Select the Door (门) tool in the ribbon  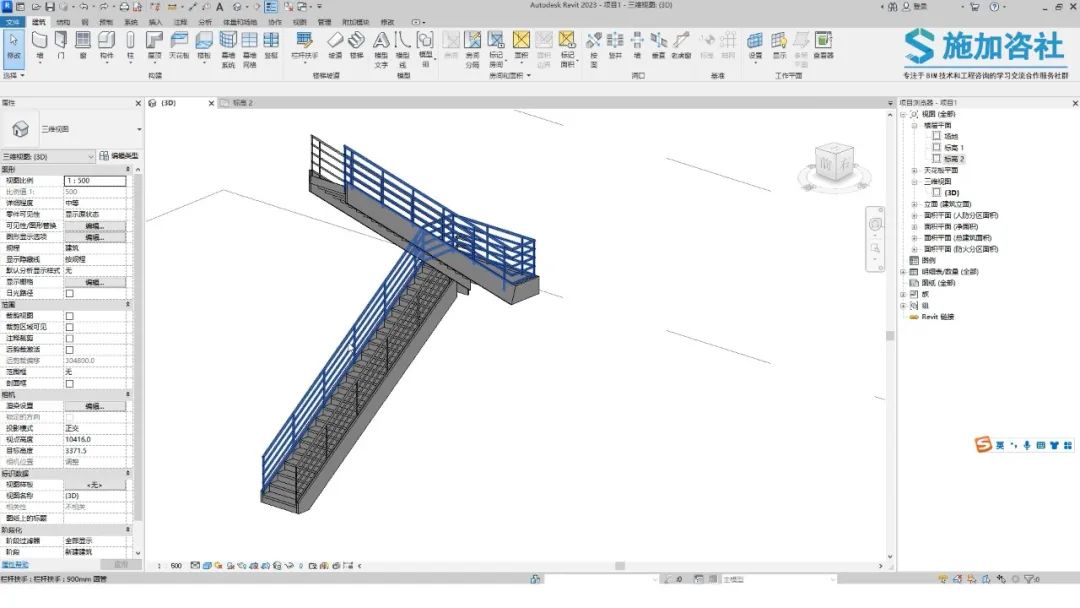click(x=61, y=45)
